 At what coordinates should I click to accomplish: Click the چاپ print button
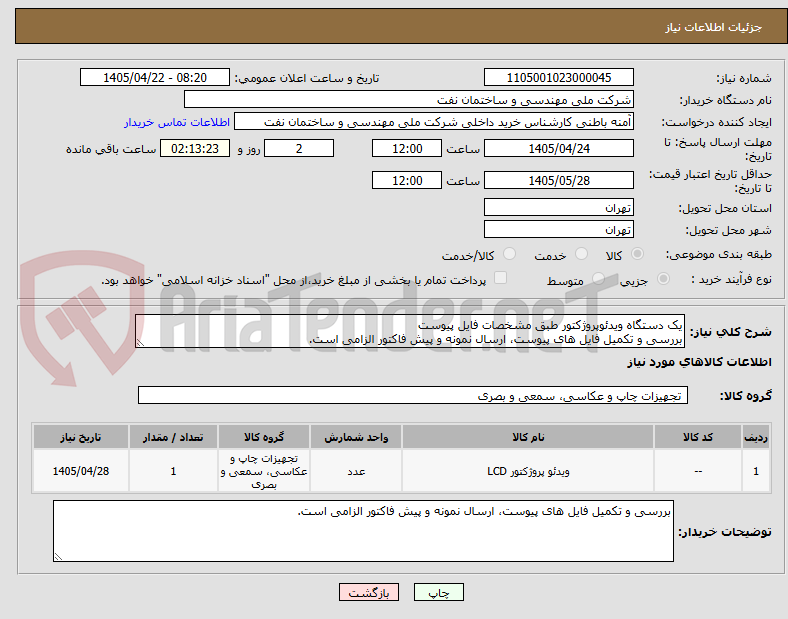pos(439,592)
